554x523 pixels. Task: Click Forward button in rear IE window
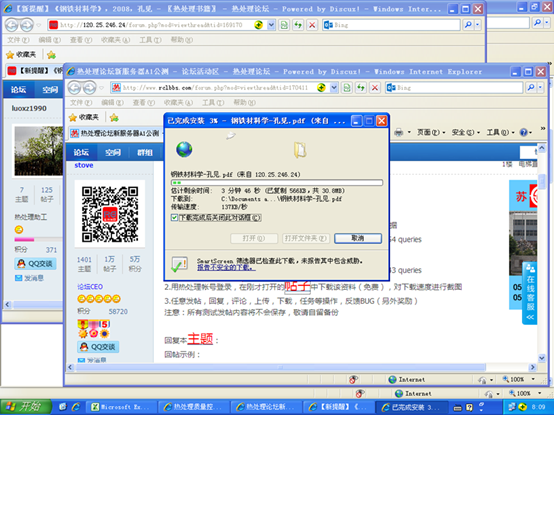[26, 25]
